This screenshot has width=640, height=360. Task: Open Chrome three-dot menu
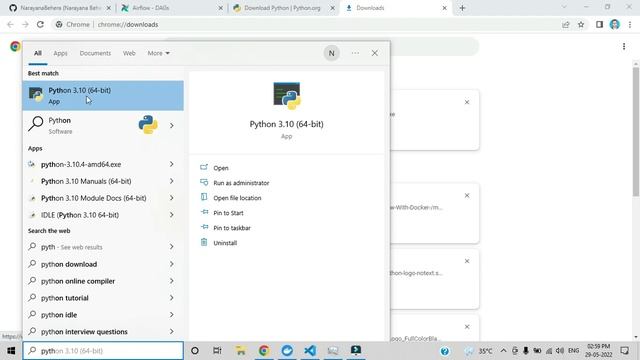pyautogui.click(x=630, y=24)
